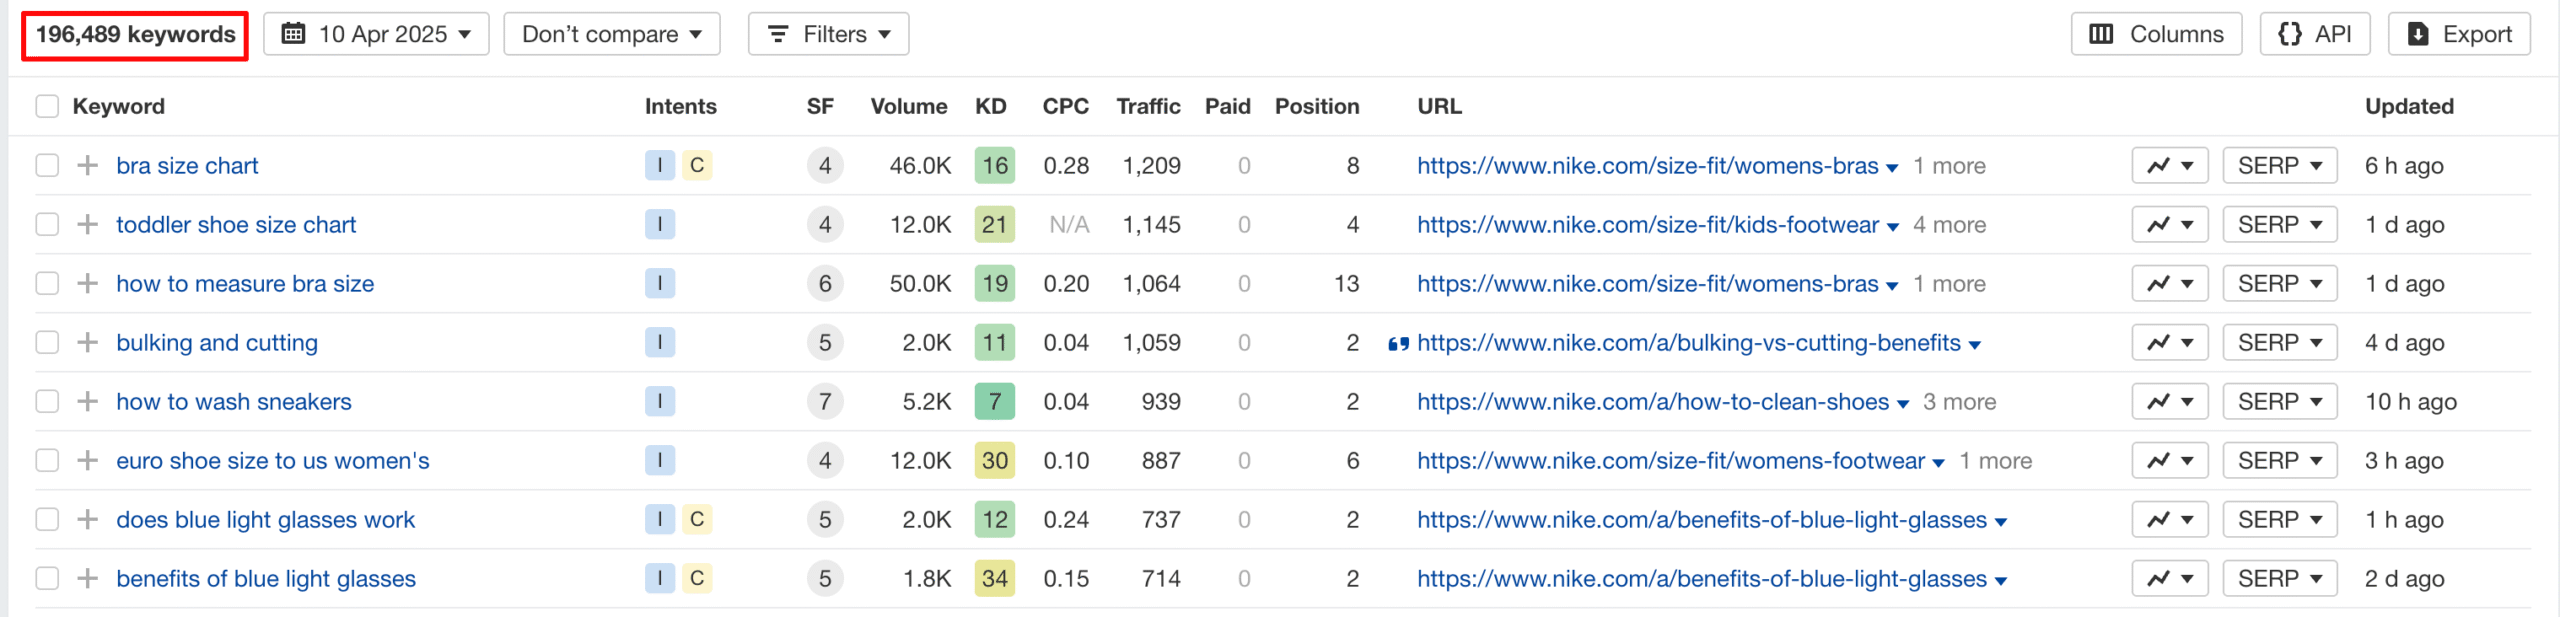Viewport: 2560px width, 617px height.
Task: Click the plus icon beside 'bra size chart'
Action: [x=88, y=166]
